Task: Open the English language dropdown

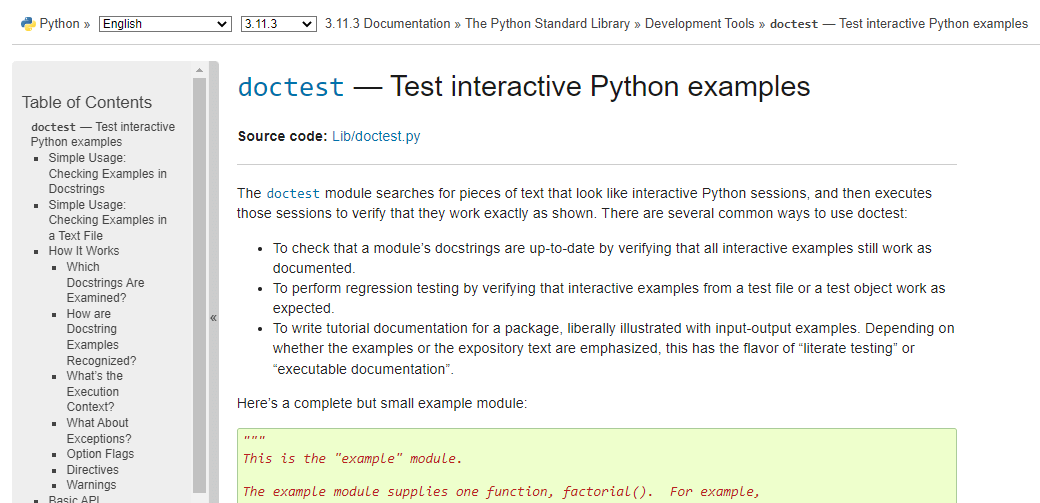Action: (165, 24)
